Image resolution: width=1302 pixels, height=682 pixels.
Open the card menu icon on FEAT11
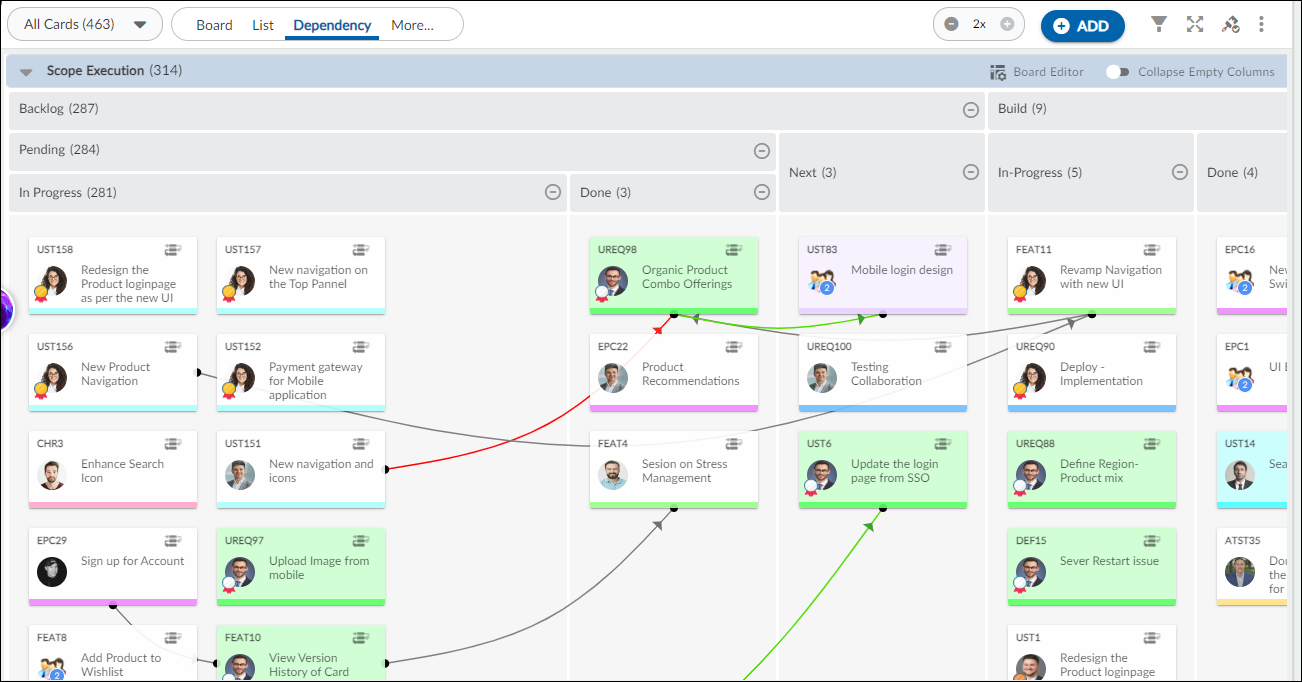[1150, 247]
